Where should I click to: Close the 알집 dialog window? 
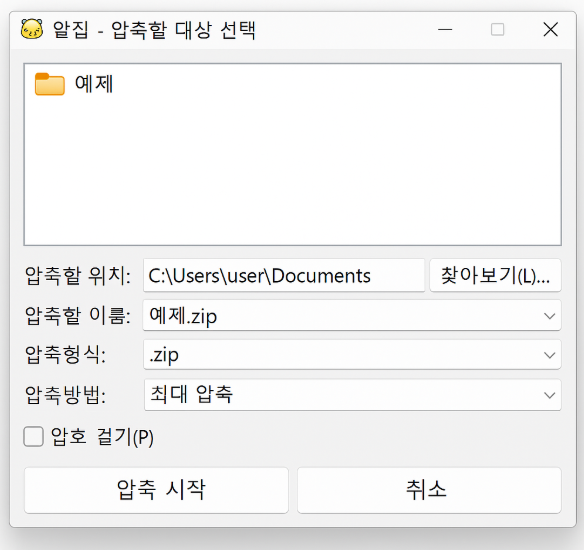pos(550,29)
